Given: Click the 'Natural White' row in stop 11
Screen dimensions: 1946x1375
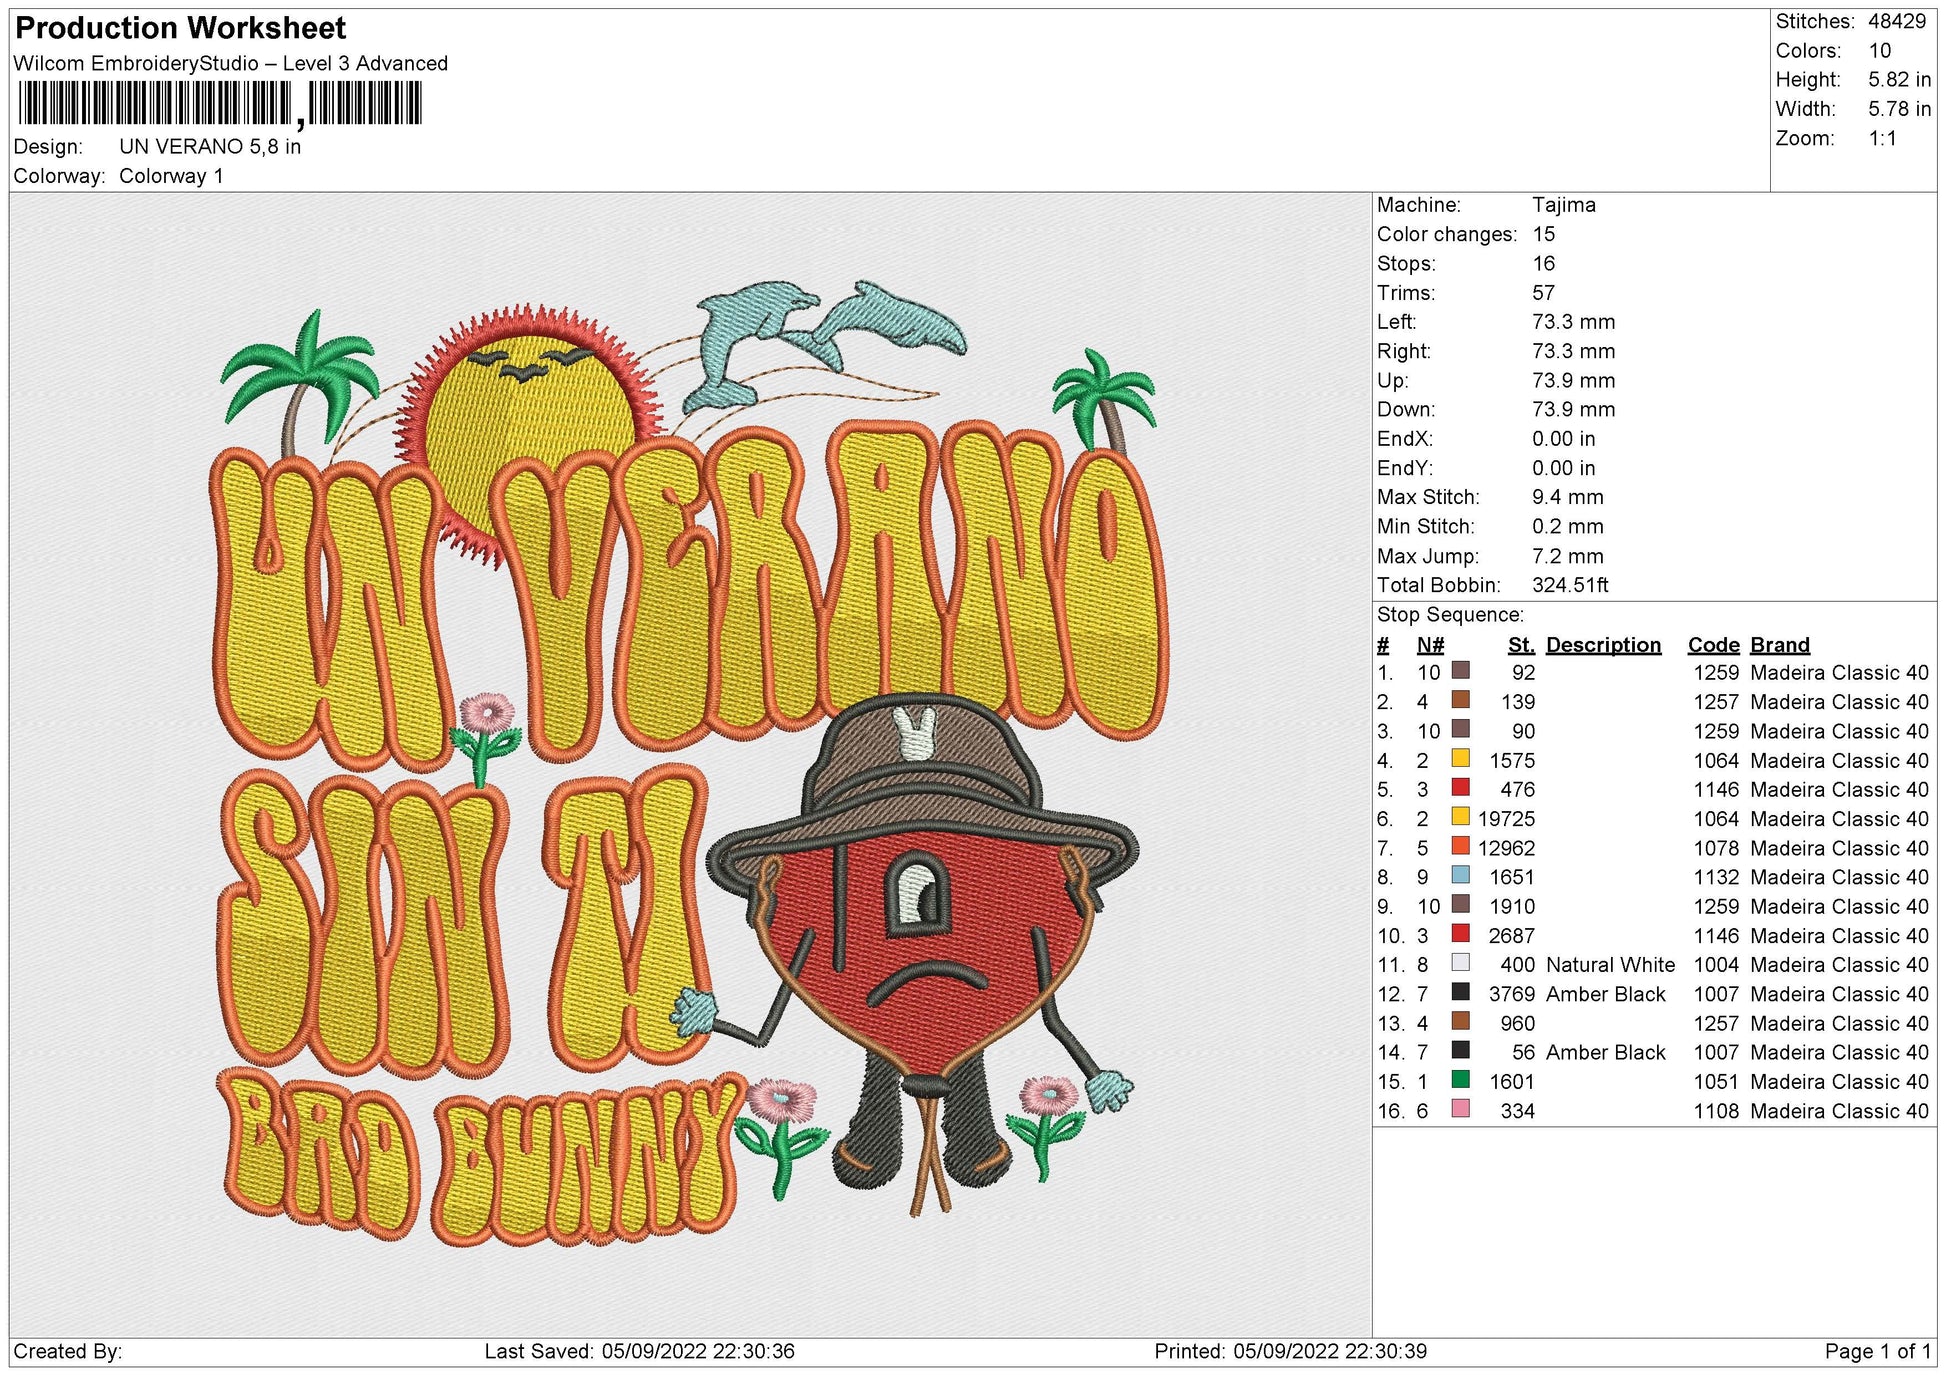Looking at the screenshot, I should pyautogui.click(x=1652, y=965).
